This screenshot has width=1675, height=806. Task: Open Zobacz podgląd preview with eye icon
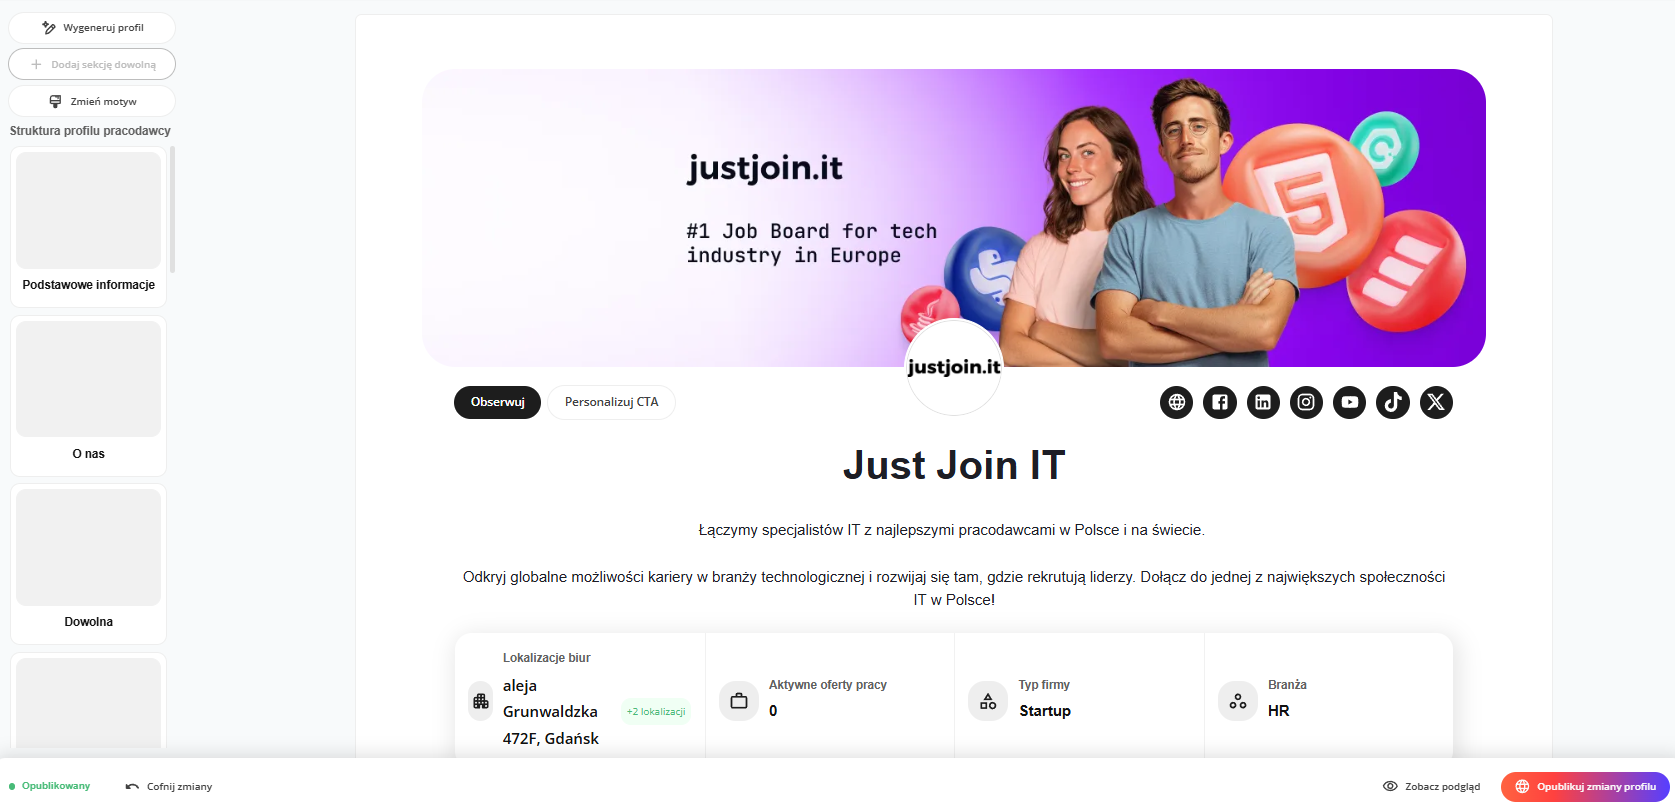pyautogui.click(x=1431, y=787)
